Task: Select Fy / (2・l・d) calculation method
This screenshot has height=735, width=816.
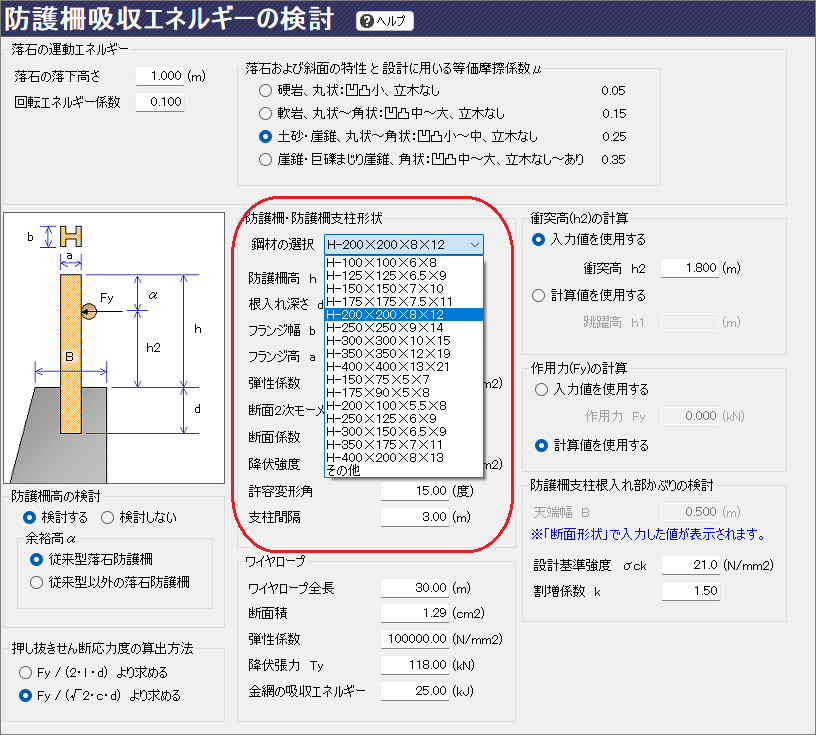Action: click(x=26, y=672)
